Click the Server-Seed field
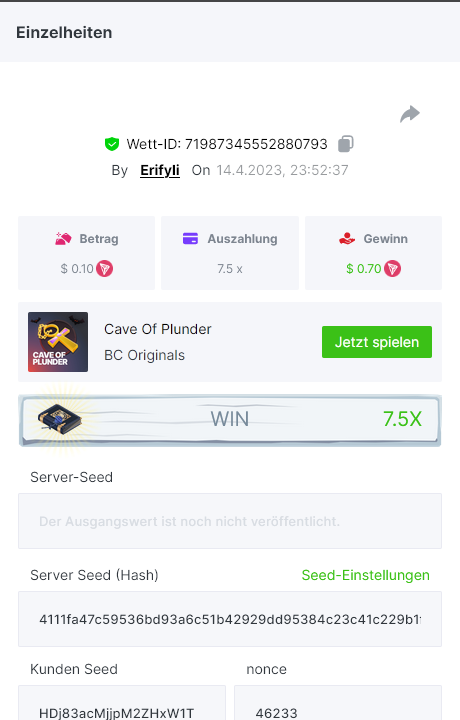Screen dimensions: 460x720 pos(230,521)
